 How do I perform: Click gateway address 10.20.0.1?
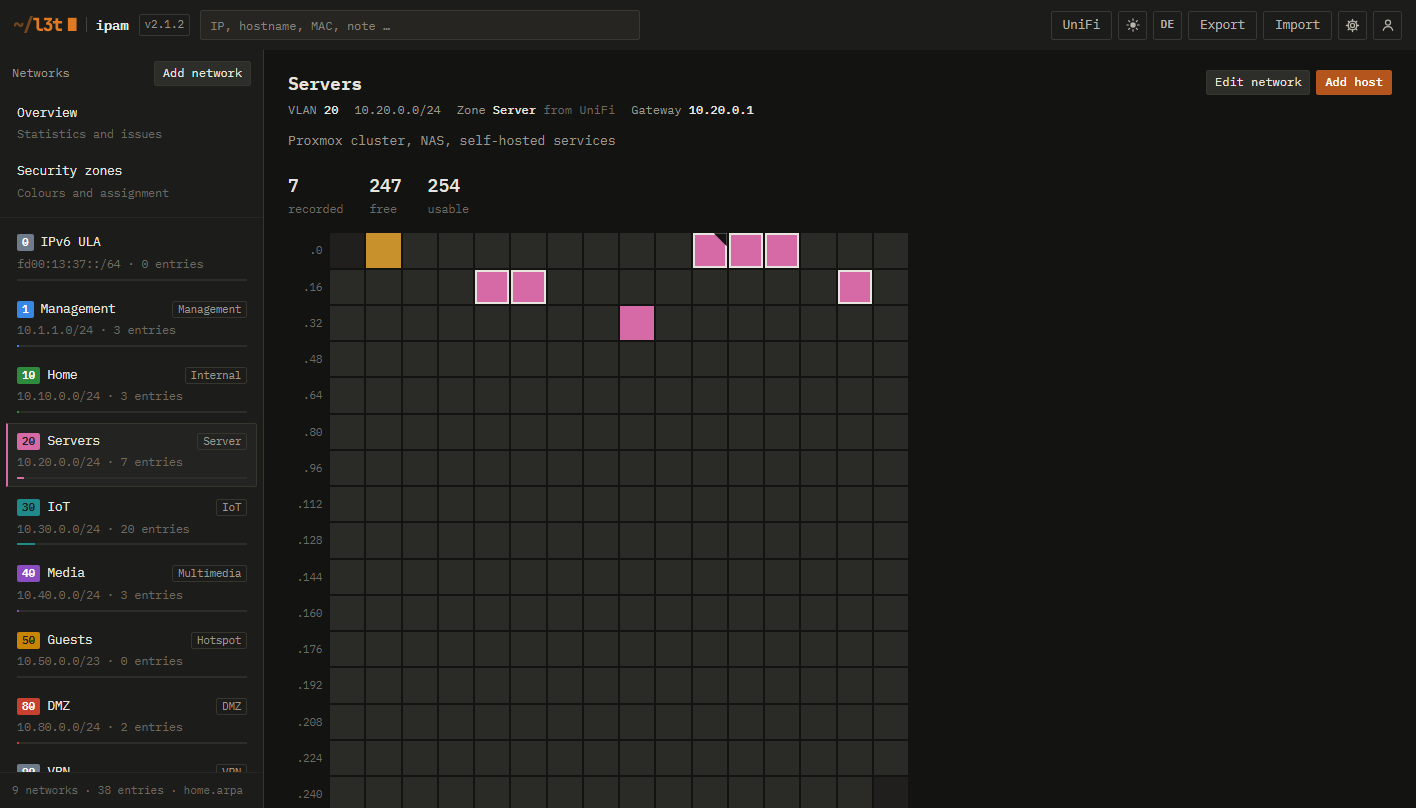click(721, 110)
